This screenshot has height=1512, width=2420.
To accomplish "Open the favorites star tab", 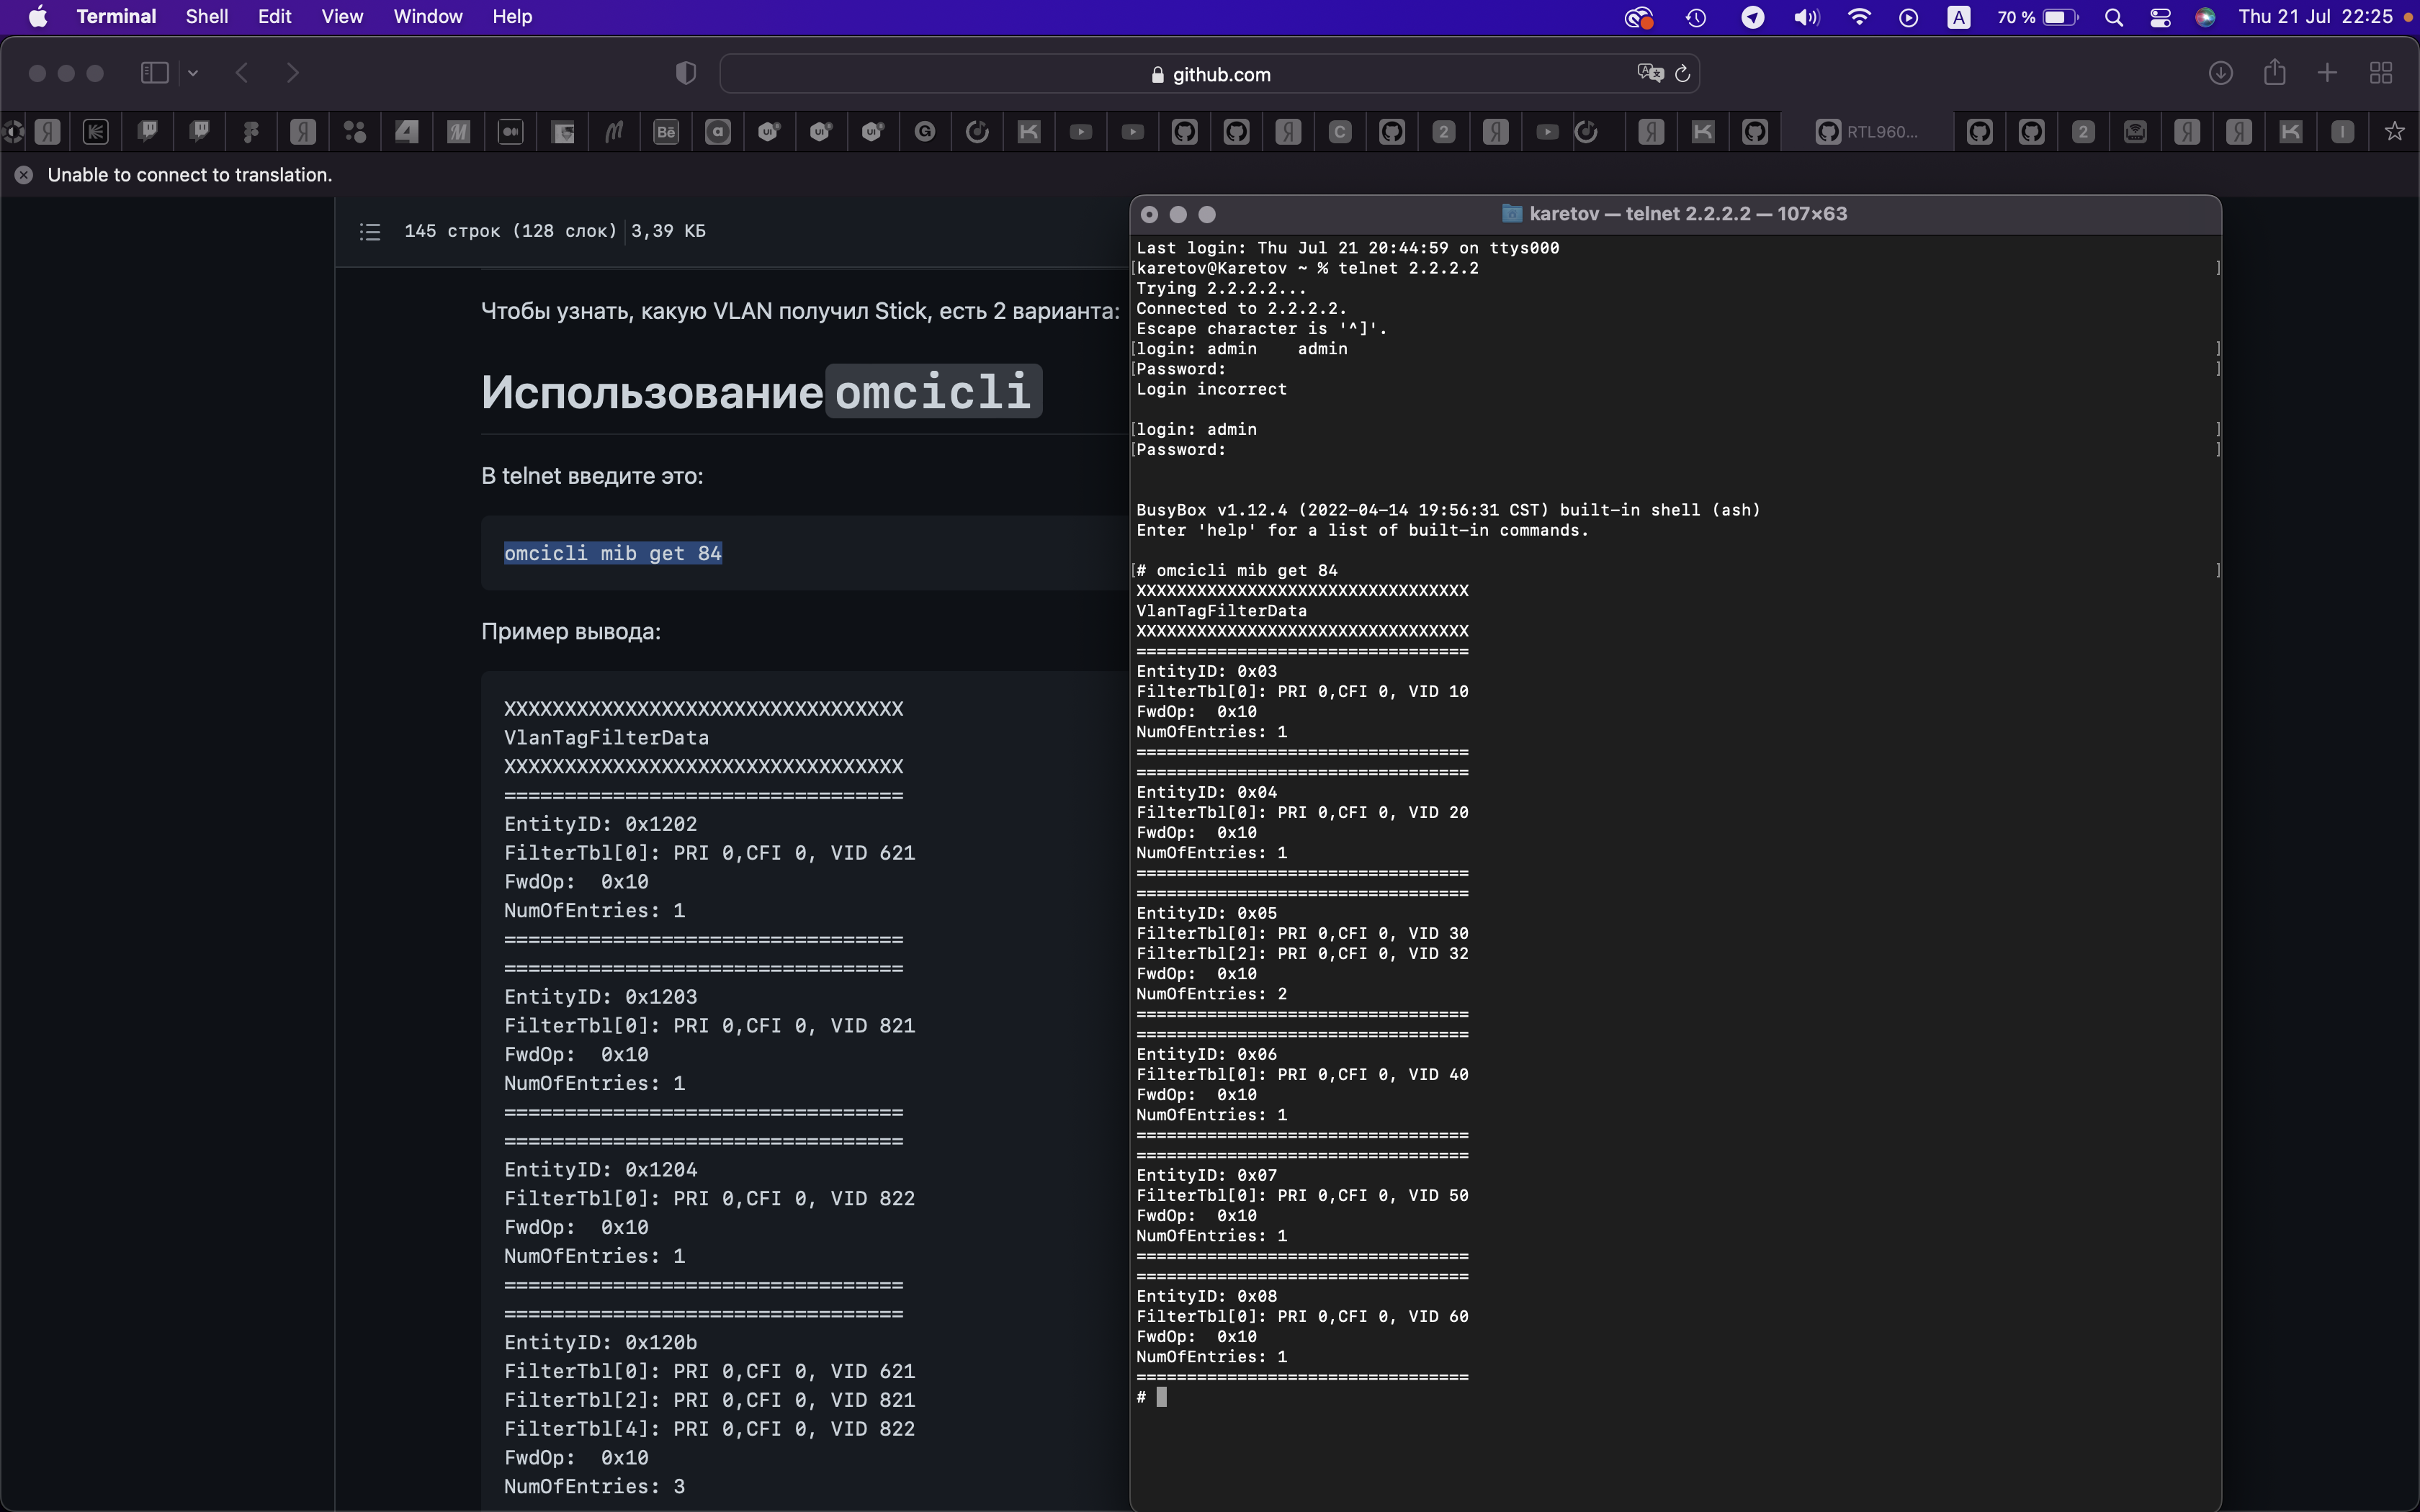I will pyautogui.click(x=2394, y=131).
